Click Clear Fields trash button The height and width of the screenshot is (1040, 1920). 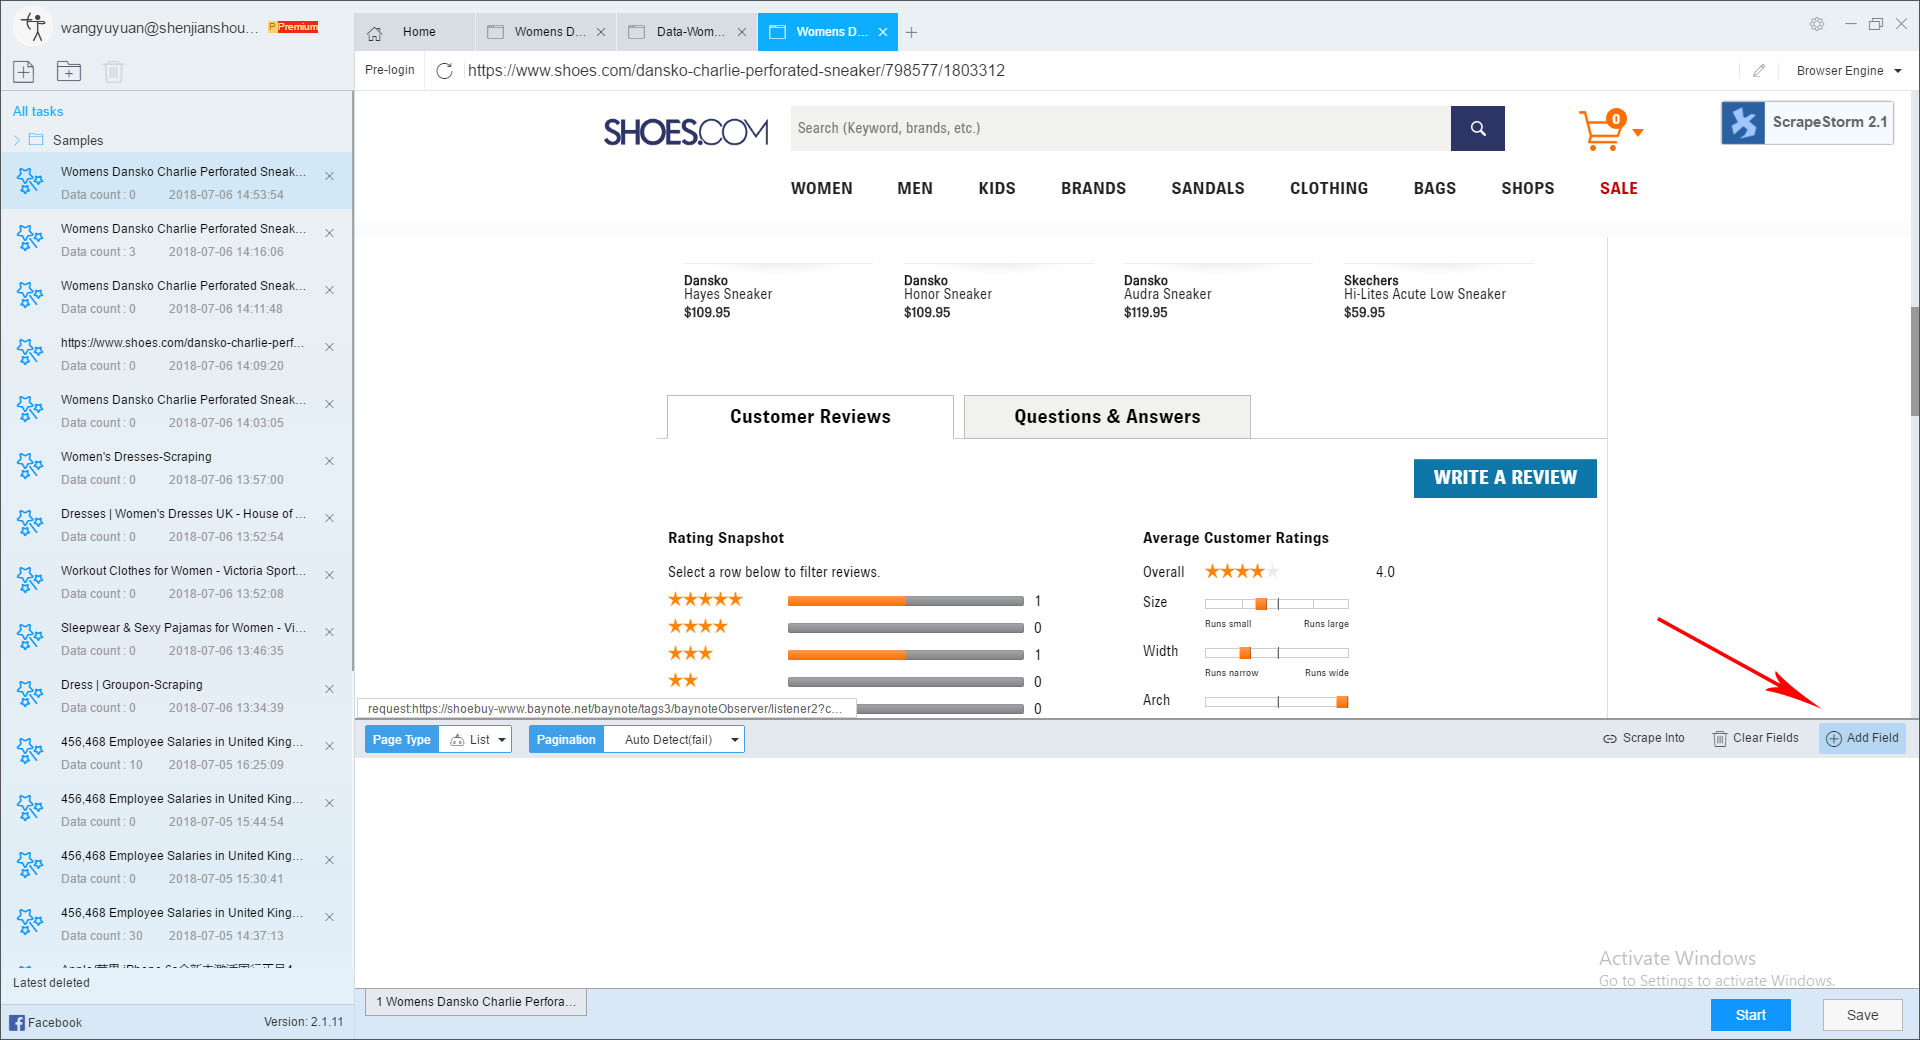(1755, 739)
